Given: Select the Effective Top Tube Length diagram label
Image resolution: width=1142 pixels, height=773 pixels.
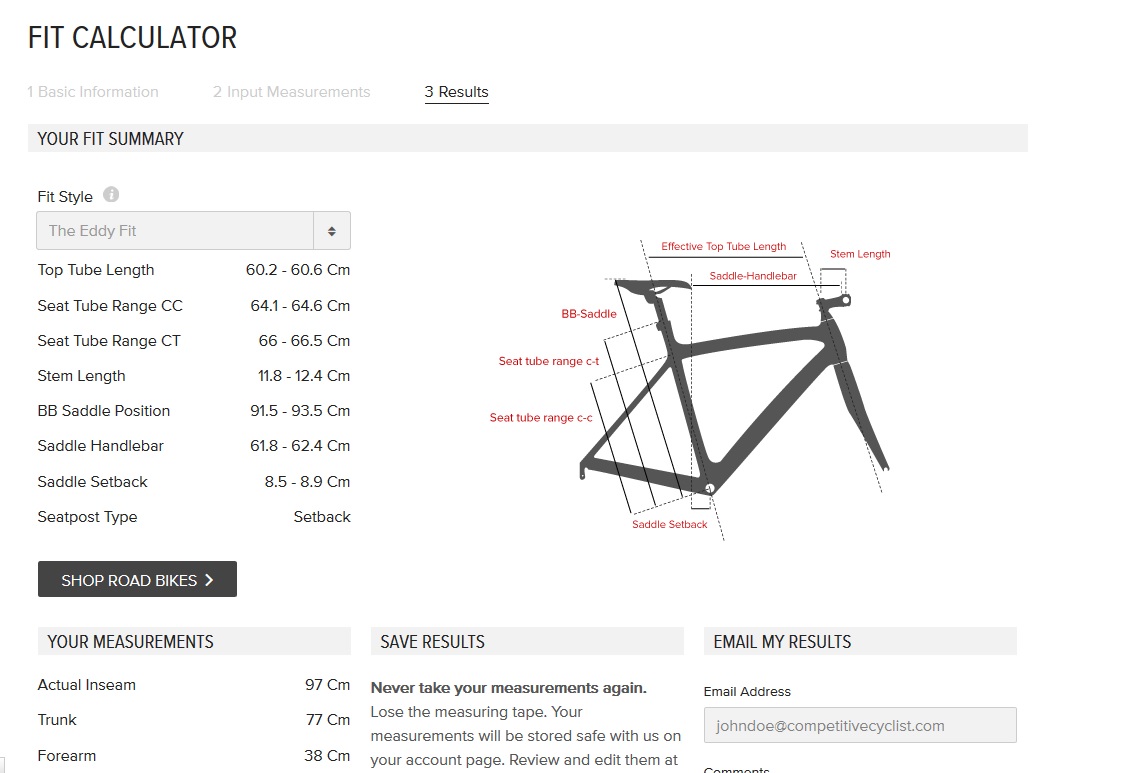Looking at the screenshot, I should [723, 247].
